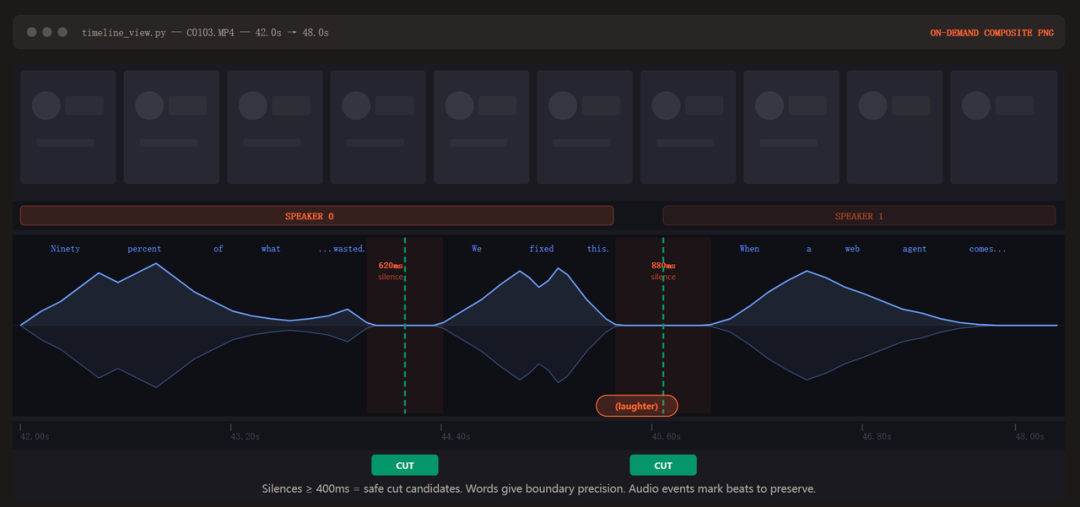Select the word "agent" in the transcript

pos(915,249)
